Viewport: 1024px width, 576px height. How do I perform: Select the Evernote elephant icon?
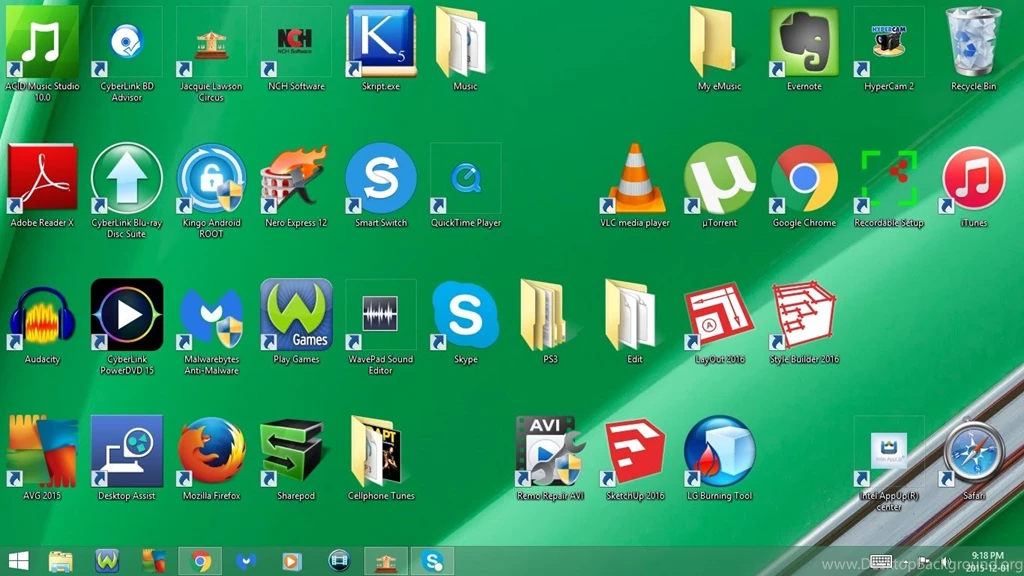tap(804, 43)
